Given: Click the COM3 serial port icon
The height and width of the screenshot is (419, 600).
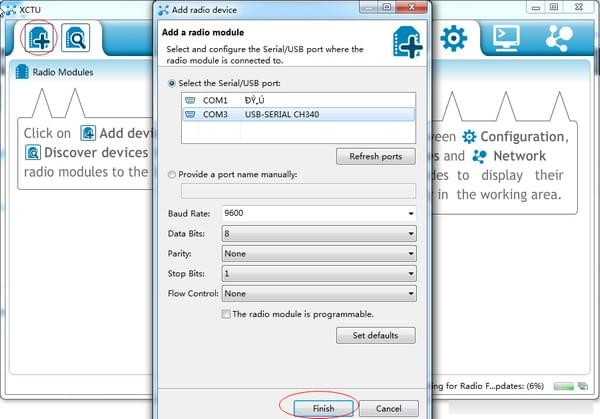Looking at the screenshot, I should pos(190,114).
